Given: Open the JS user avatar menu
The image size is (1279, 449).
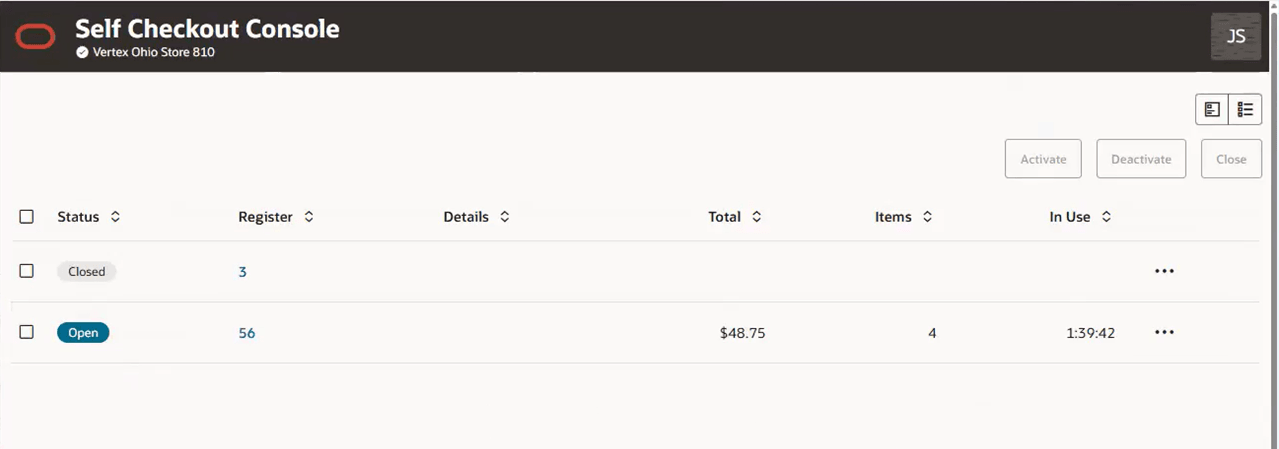Looking at the screenshot, I should pos(1236,36).
